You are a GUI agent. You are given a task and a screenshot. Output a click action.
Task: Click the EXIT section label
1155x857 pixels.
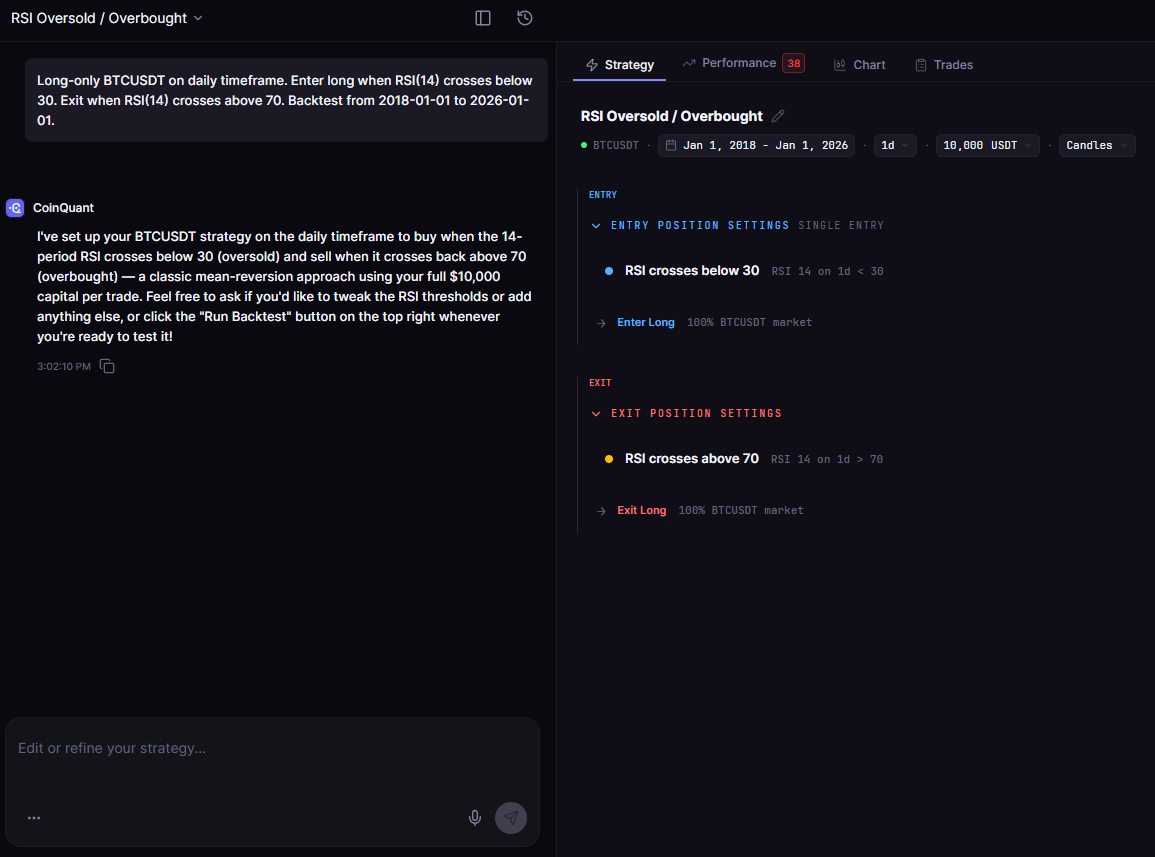tap(600, 382)
